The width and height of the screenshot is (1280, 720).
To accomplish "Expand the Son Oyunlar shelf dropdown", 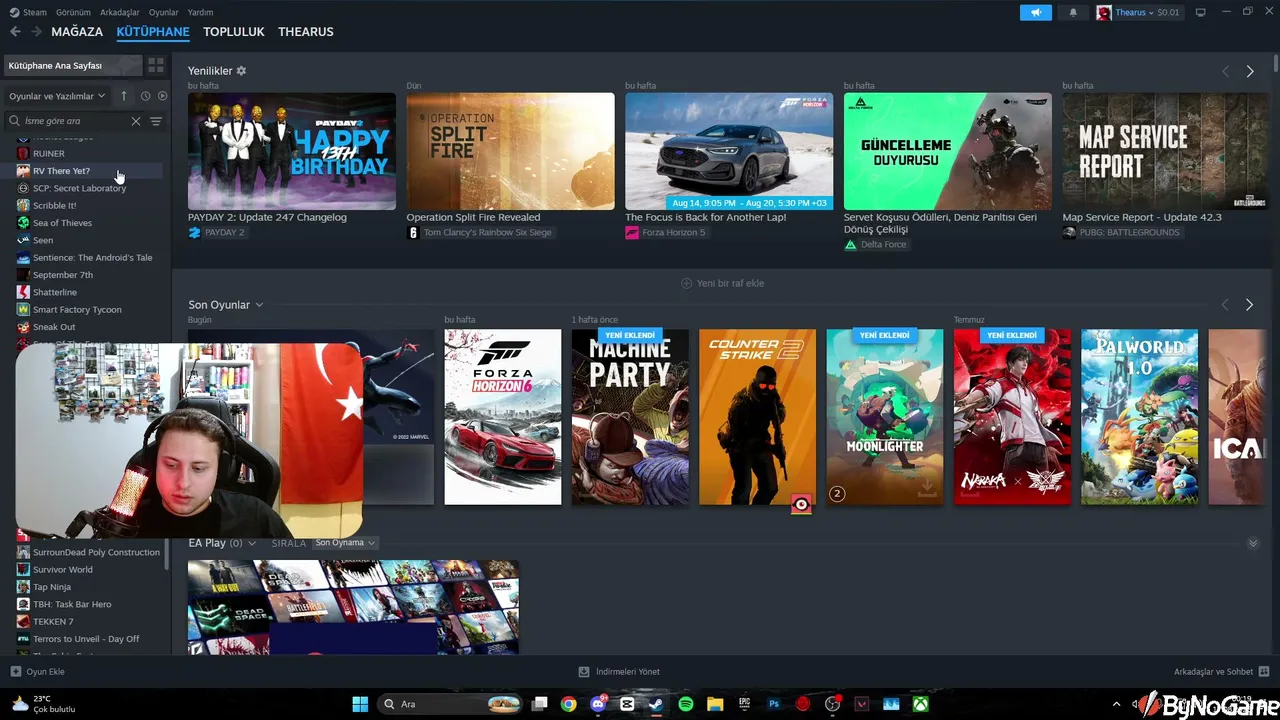I will pyautogui.click(x=259, y=305).
